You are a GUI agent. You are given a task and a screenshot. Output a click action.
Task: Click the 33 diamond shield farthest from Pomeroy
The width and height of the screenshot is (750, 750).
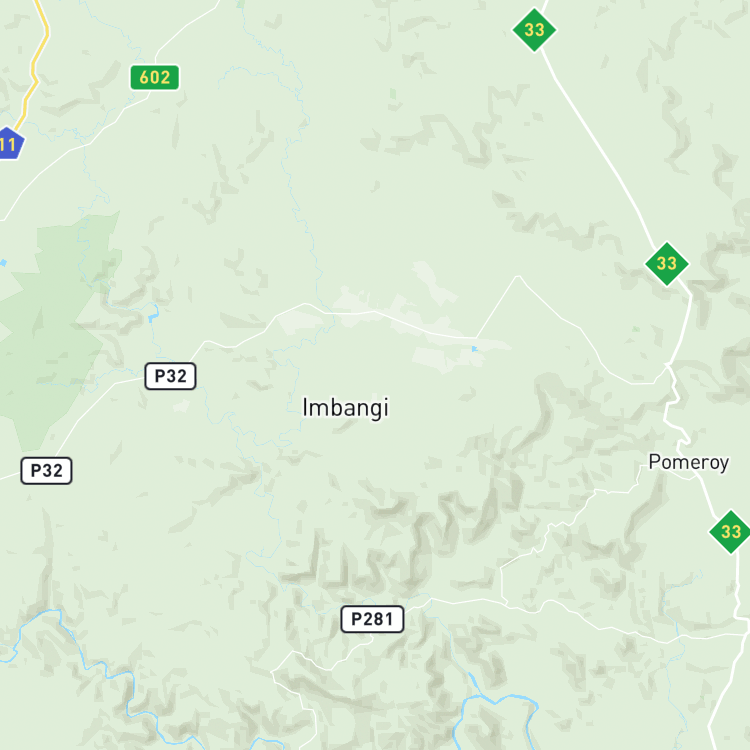[534, 30]
